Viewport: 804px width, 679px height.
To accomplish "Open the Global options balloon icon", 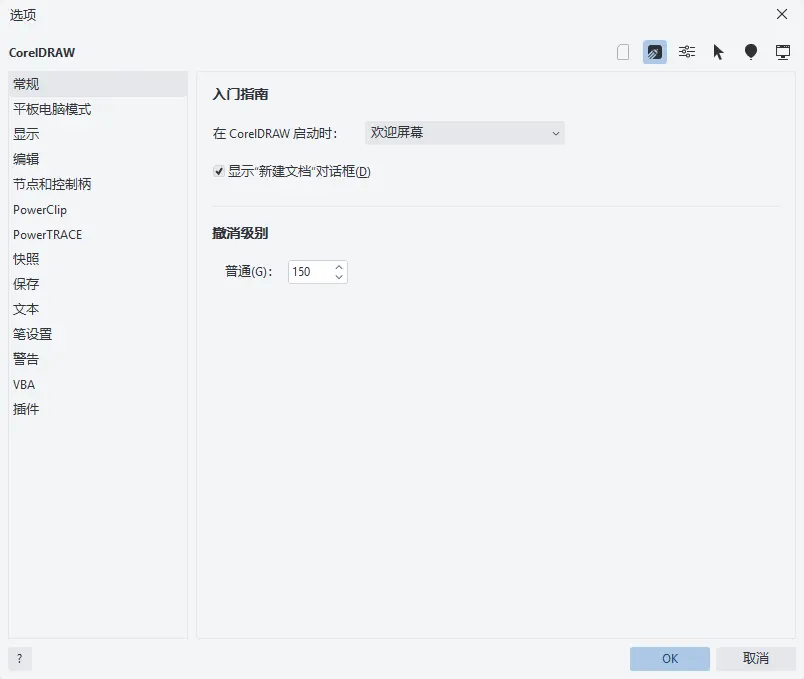I will coord(751,52).
